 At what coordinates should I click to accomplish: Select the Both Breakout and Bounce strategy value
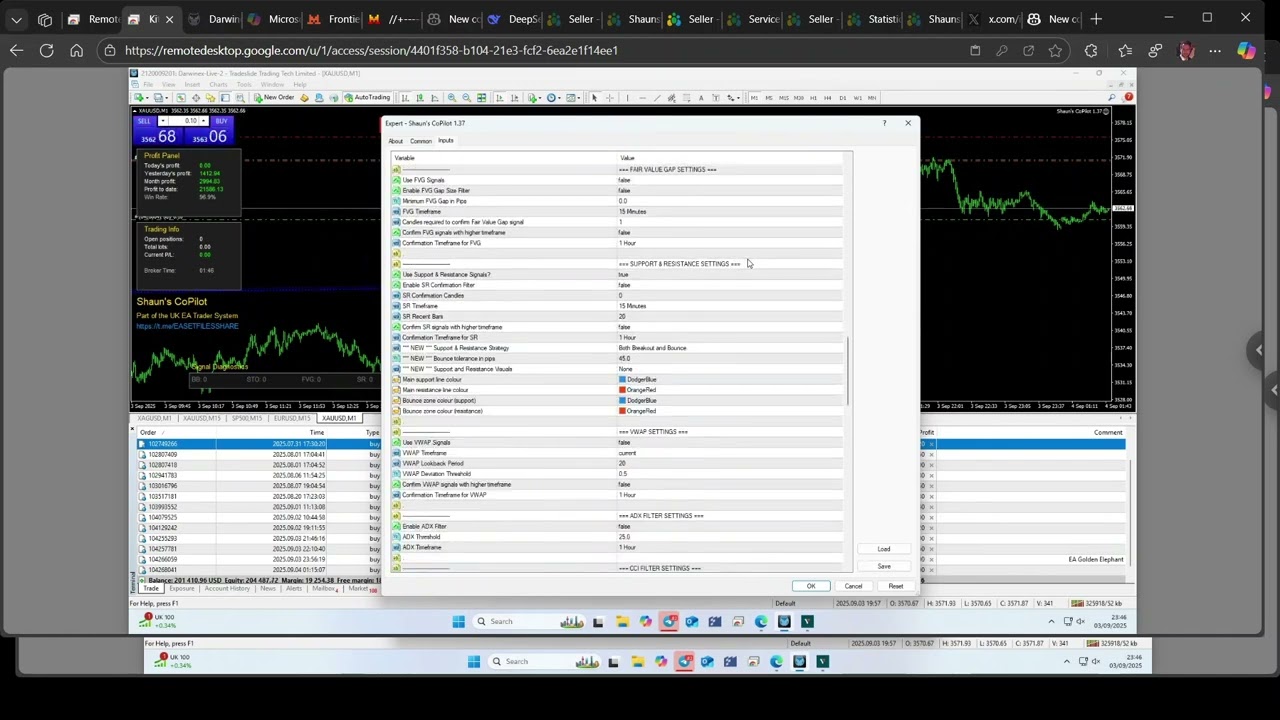tap(652, 348)
